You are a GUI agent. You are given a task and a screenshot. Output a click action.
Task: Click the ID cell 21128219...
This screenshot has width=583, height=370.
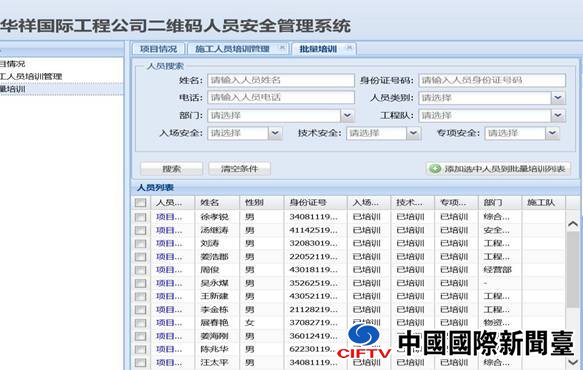[x=313, y=310]
